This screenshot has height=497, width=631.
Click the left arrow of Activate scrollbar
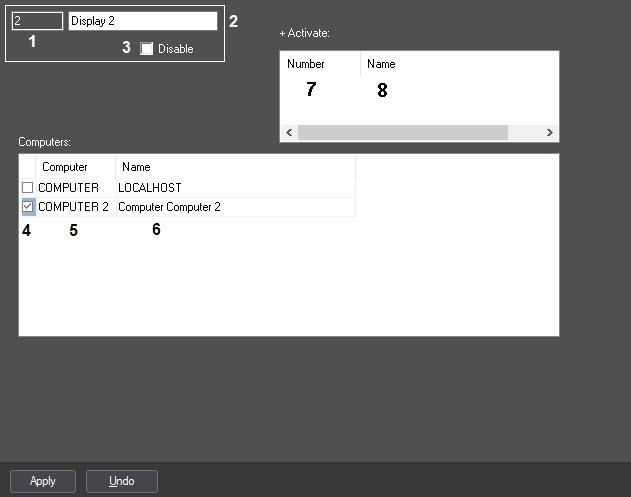(x=289, y=132)
